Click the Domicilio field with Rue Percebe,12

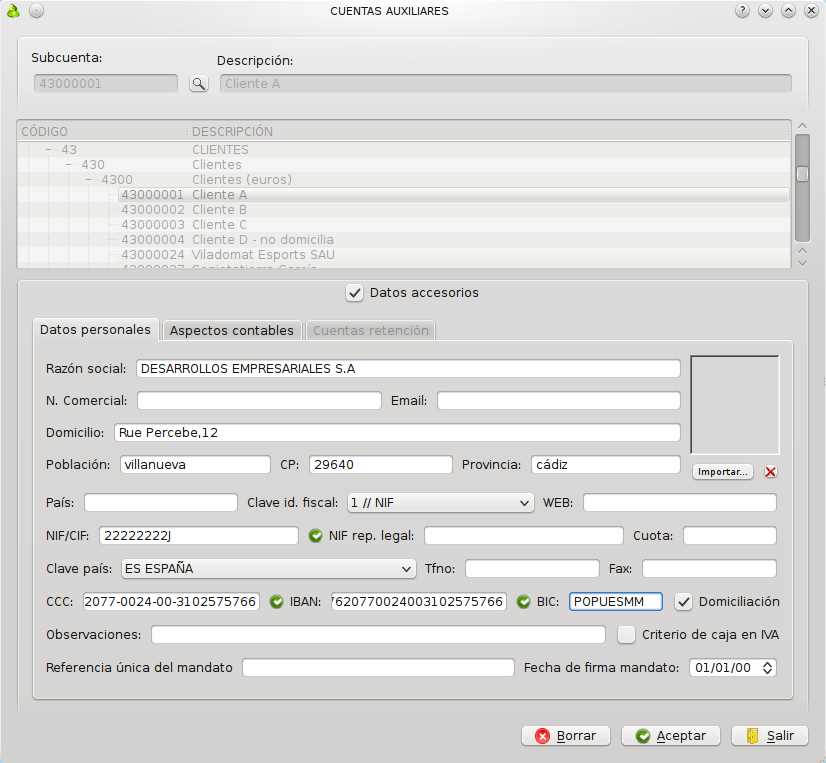tap(397, 433)
